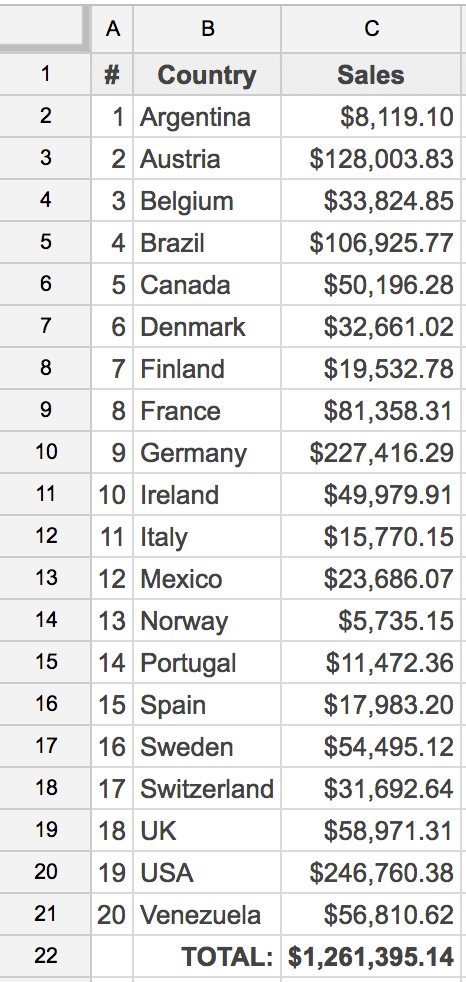Select the column A header
Viewport: 466px width, 982px height.
tap(112, 29)
